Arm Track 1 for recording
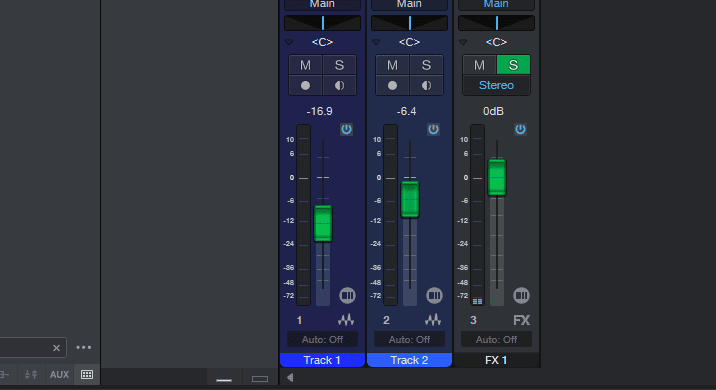 click(x=305, y=85)
